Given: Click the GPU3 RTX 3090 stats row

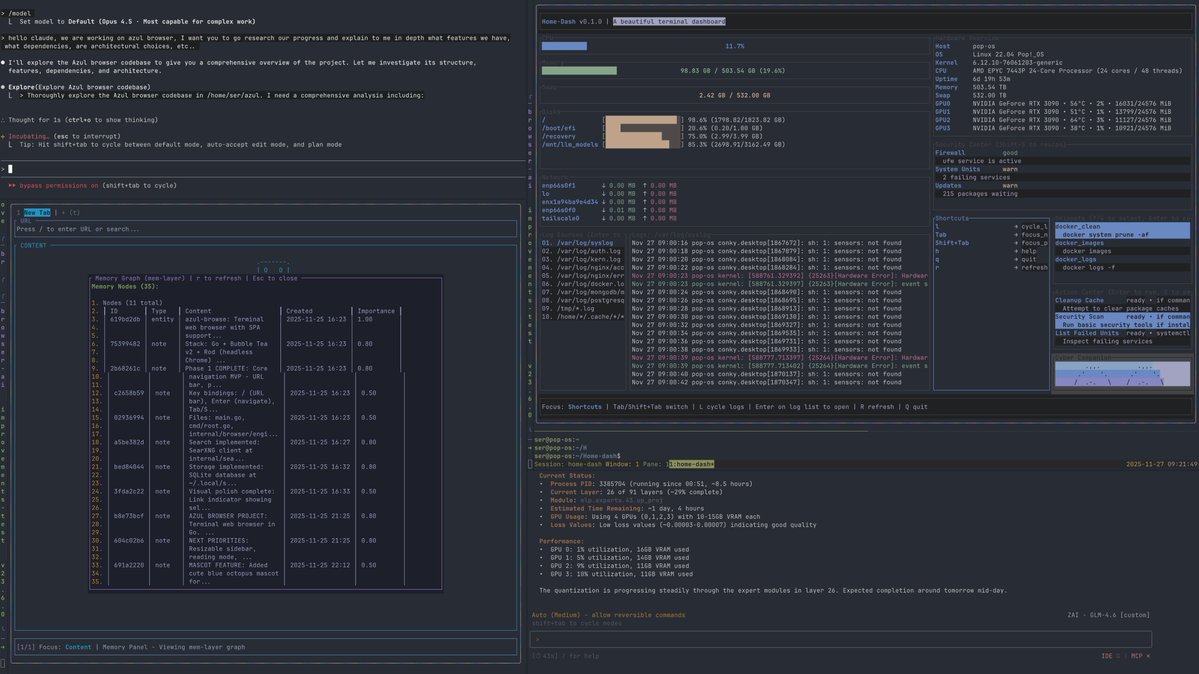Looking at the screenshot, I should pos(1052,128).
